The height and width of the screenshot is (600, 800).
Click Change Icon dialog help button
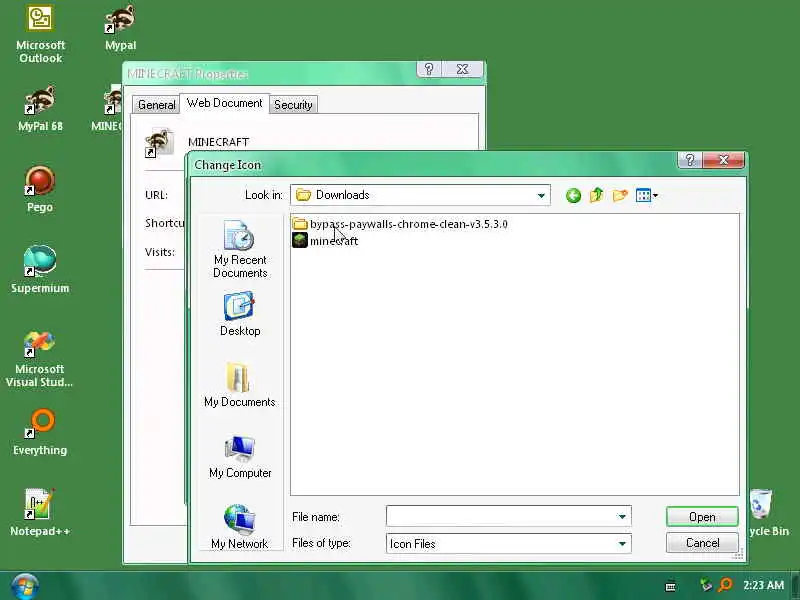tap(690, 160)
